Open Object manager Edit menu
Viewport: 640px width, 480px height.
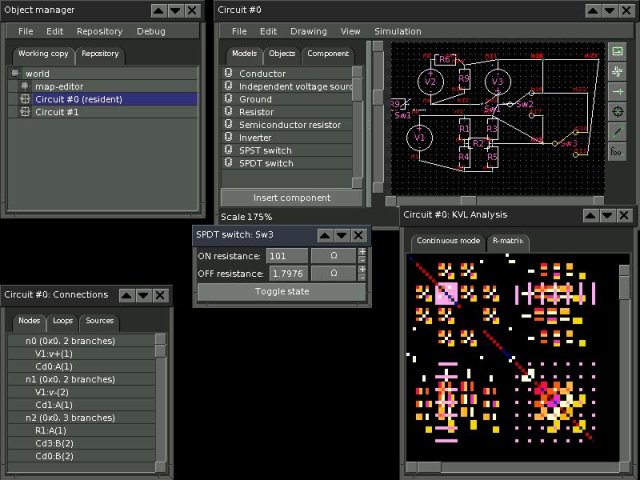coord(55,31)
